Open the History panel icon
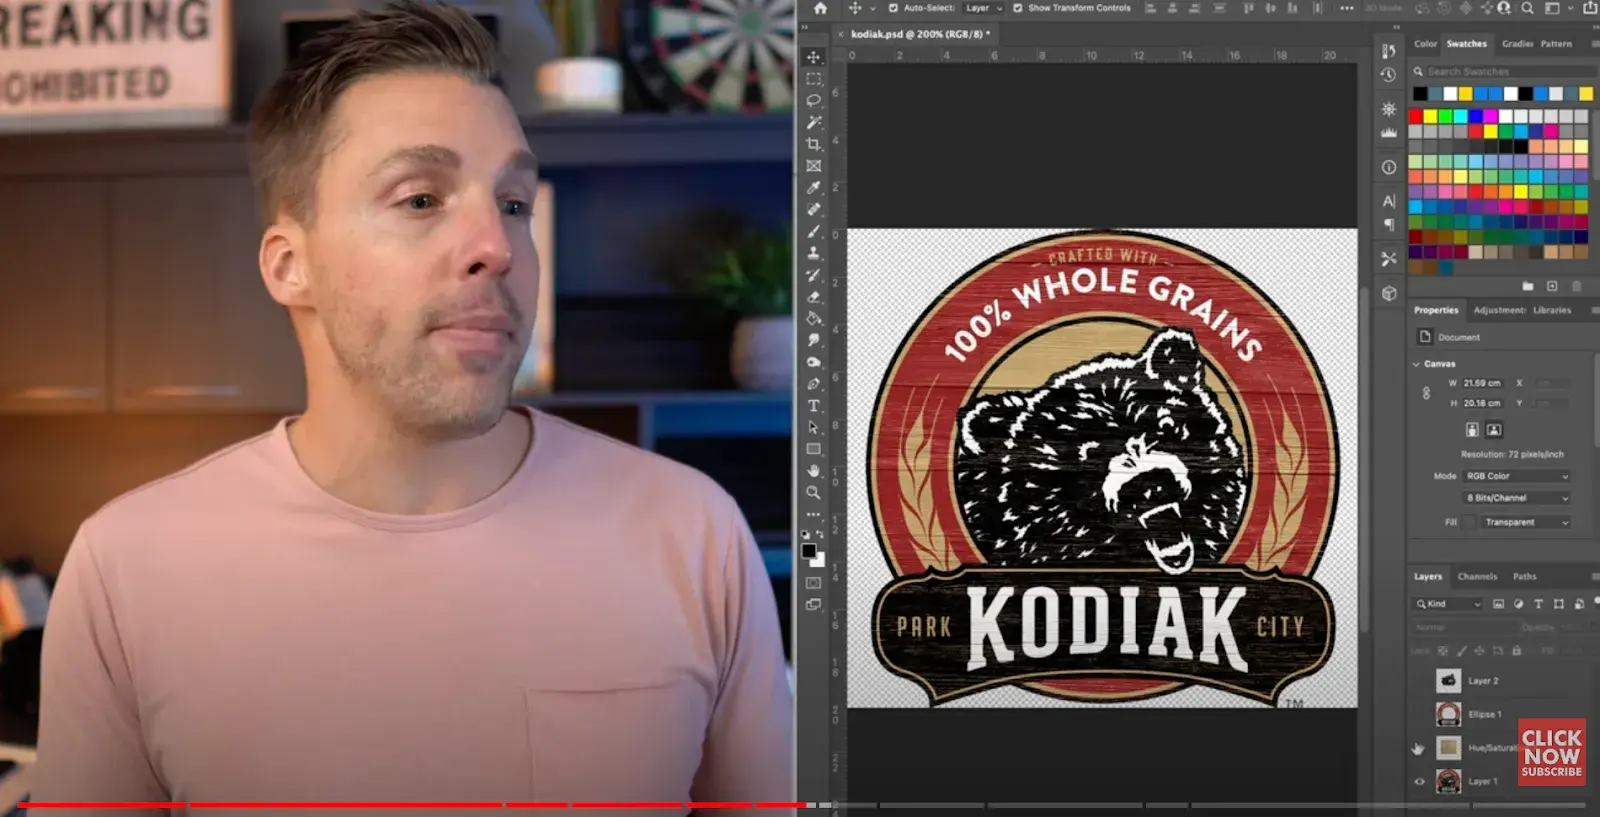The width and height of the screenshot is (1600, 817). pyautogui.click(x=1388, y=75)
